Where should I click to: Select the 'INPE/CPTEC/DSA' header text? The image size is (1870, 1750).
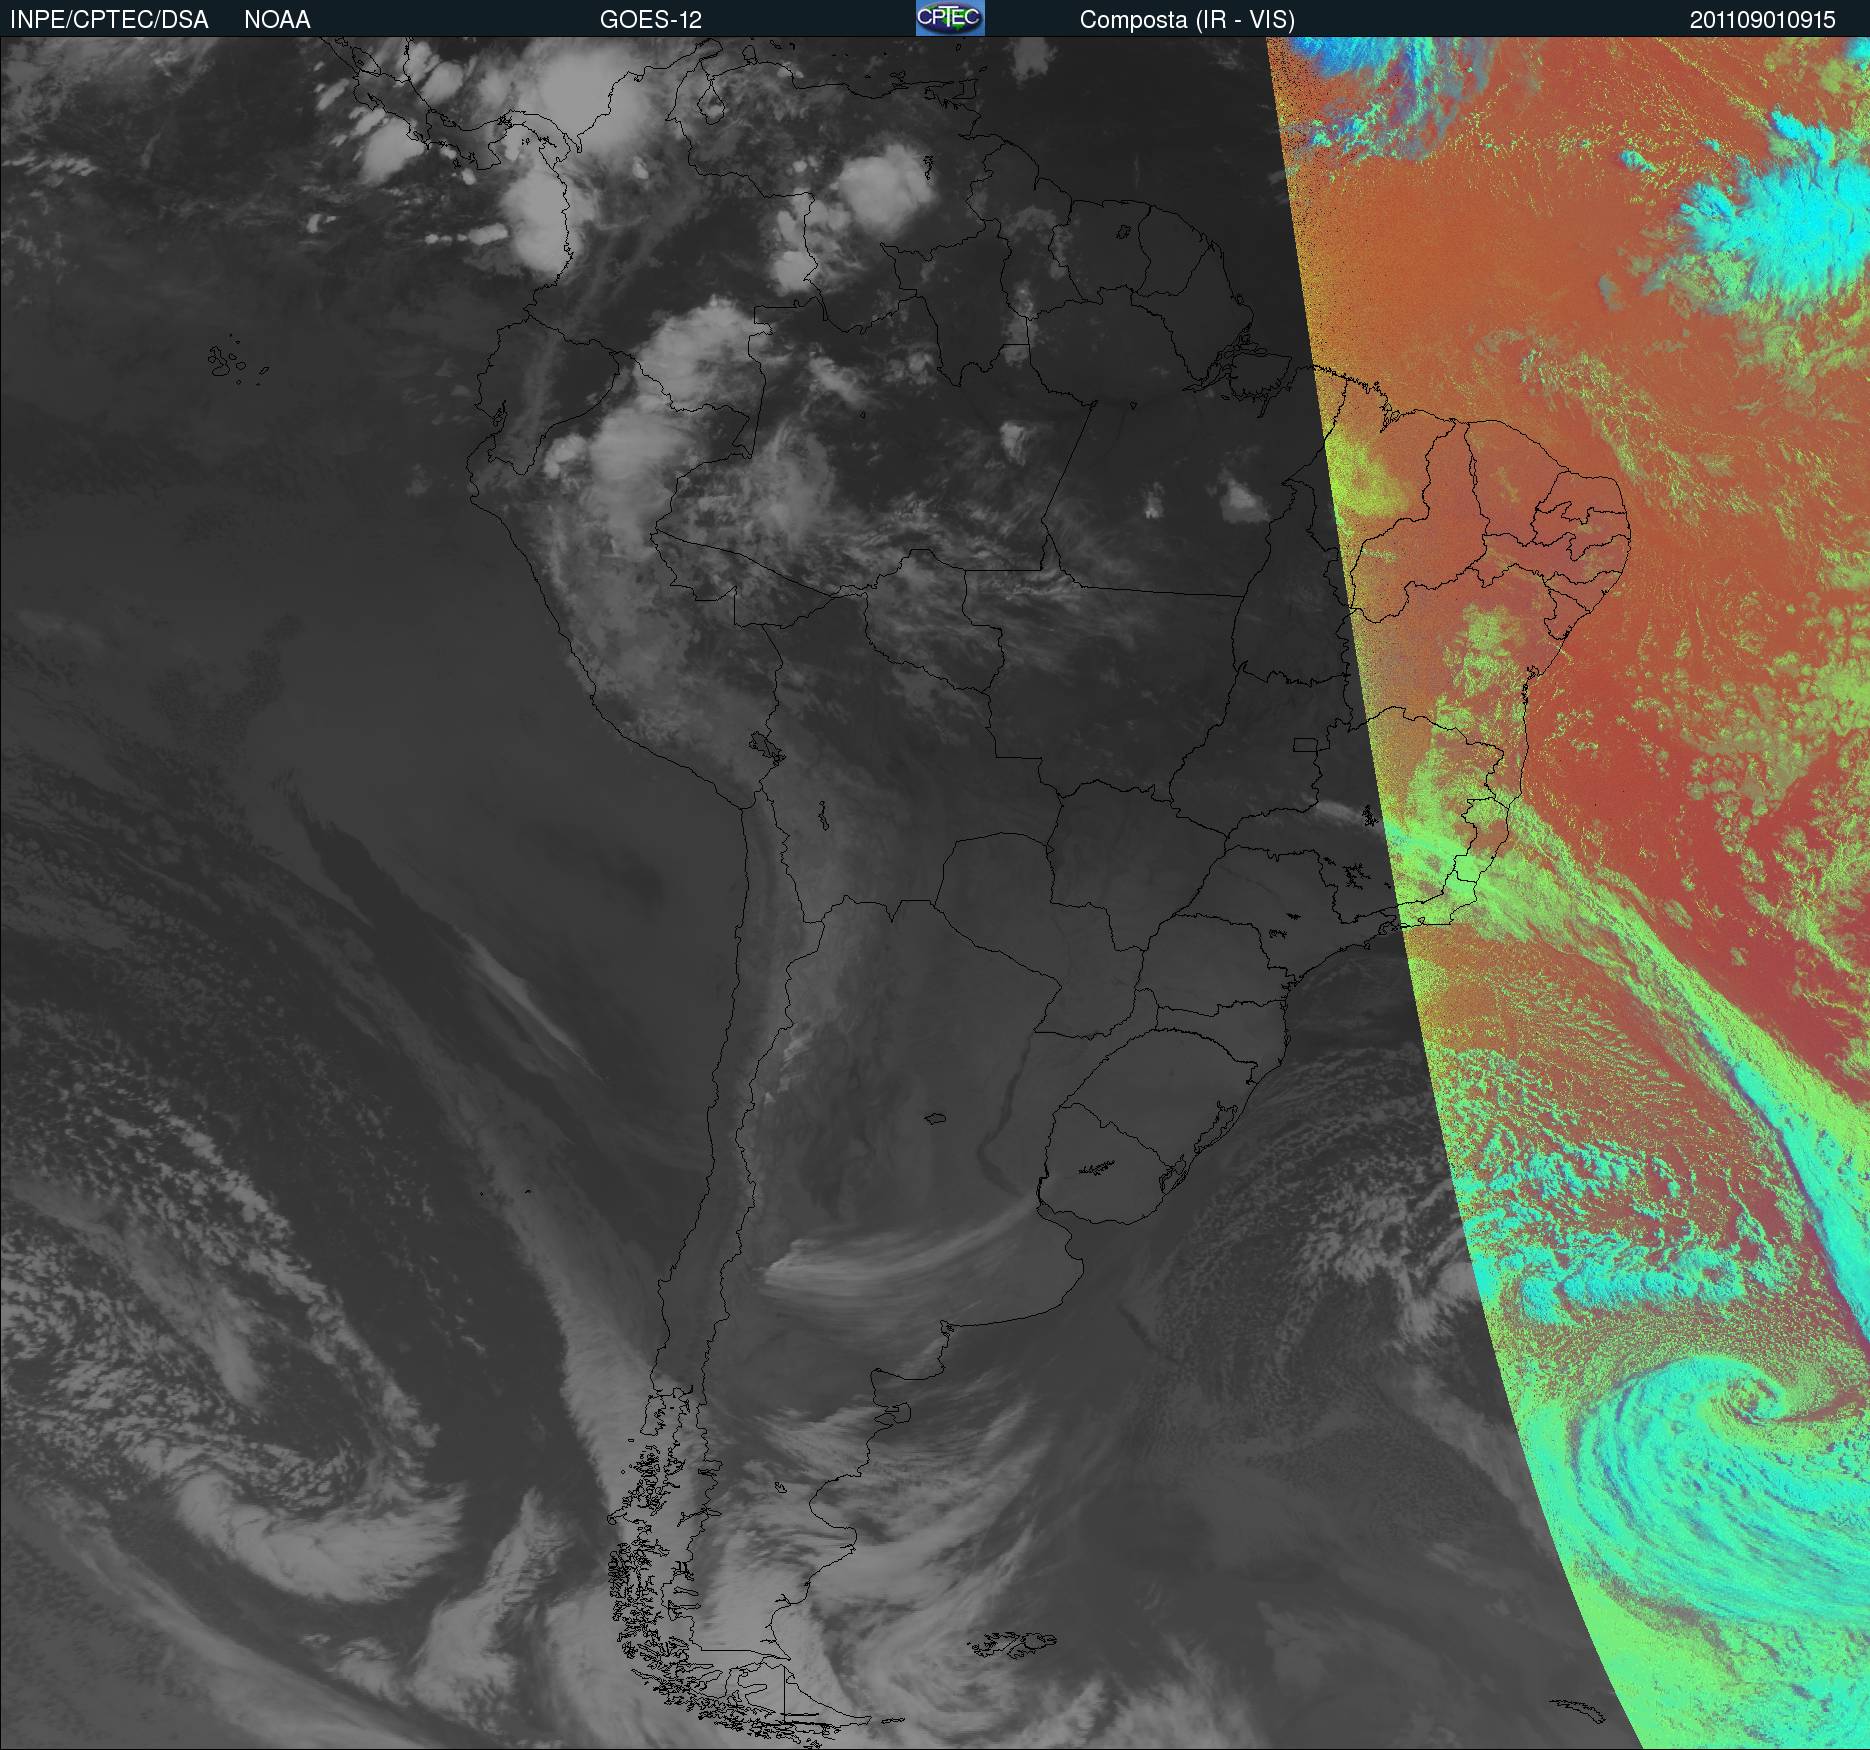[x=109, y=20]
